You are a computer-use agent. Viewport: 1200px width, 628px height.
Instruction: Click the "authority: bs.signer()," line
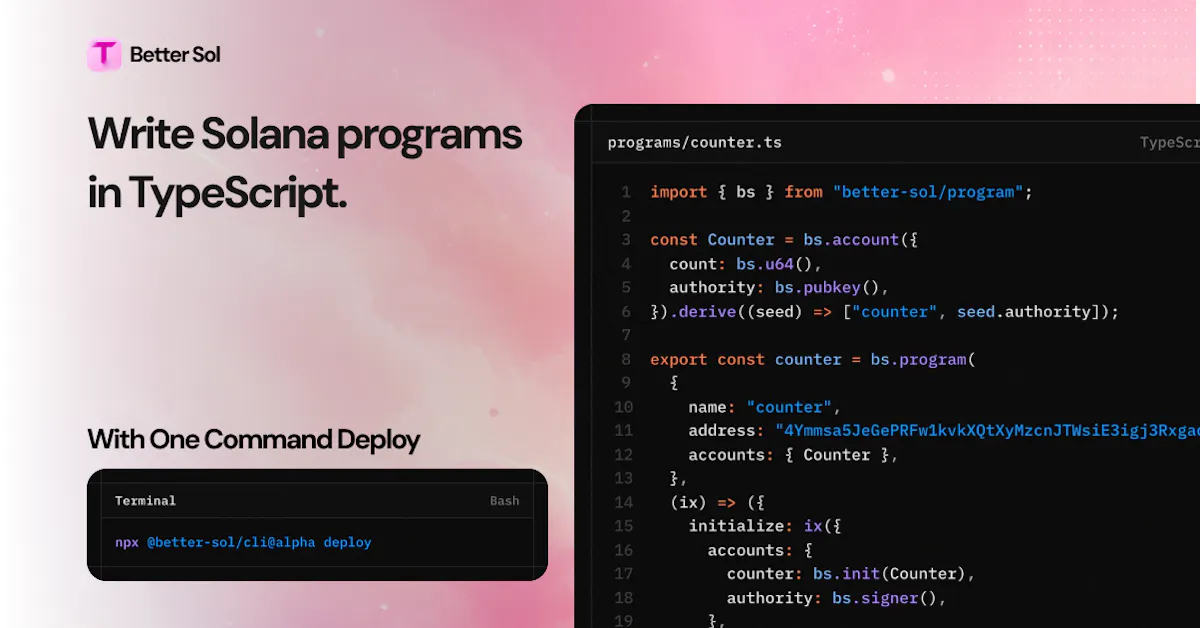click(x=836, y=599)
